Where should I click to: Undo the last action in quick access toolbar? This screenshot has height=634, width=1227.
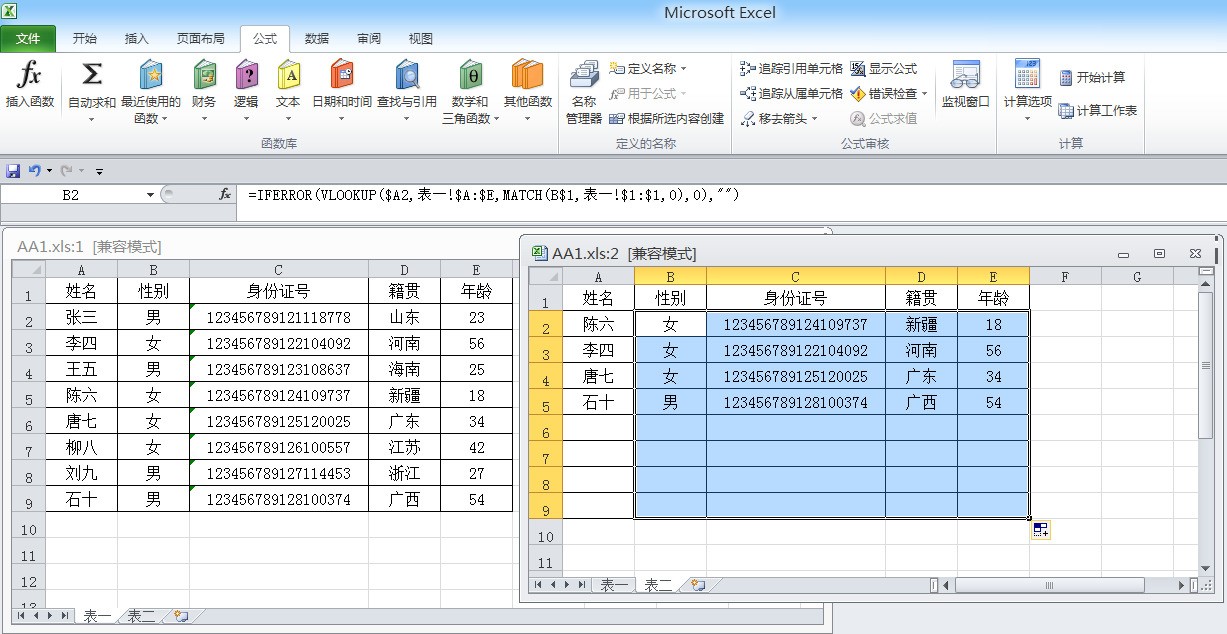coord(34,171)
